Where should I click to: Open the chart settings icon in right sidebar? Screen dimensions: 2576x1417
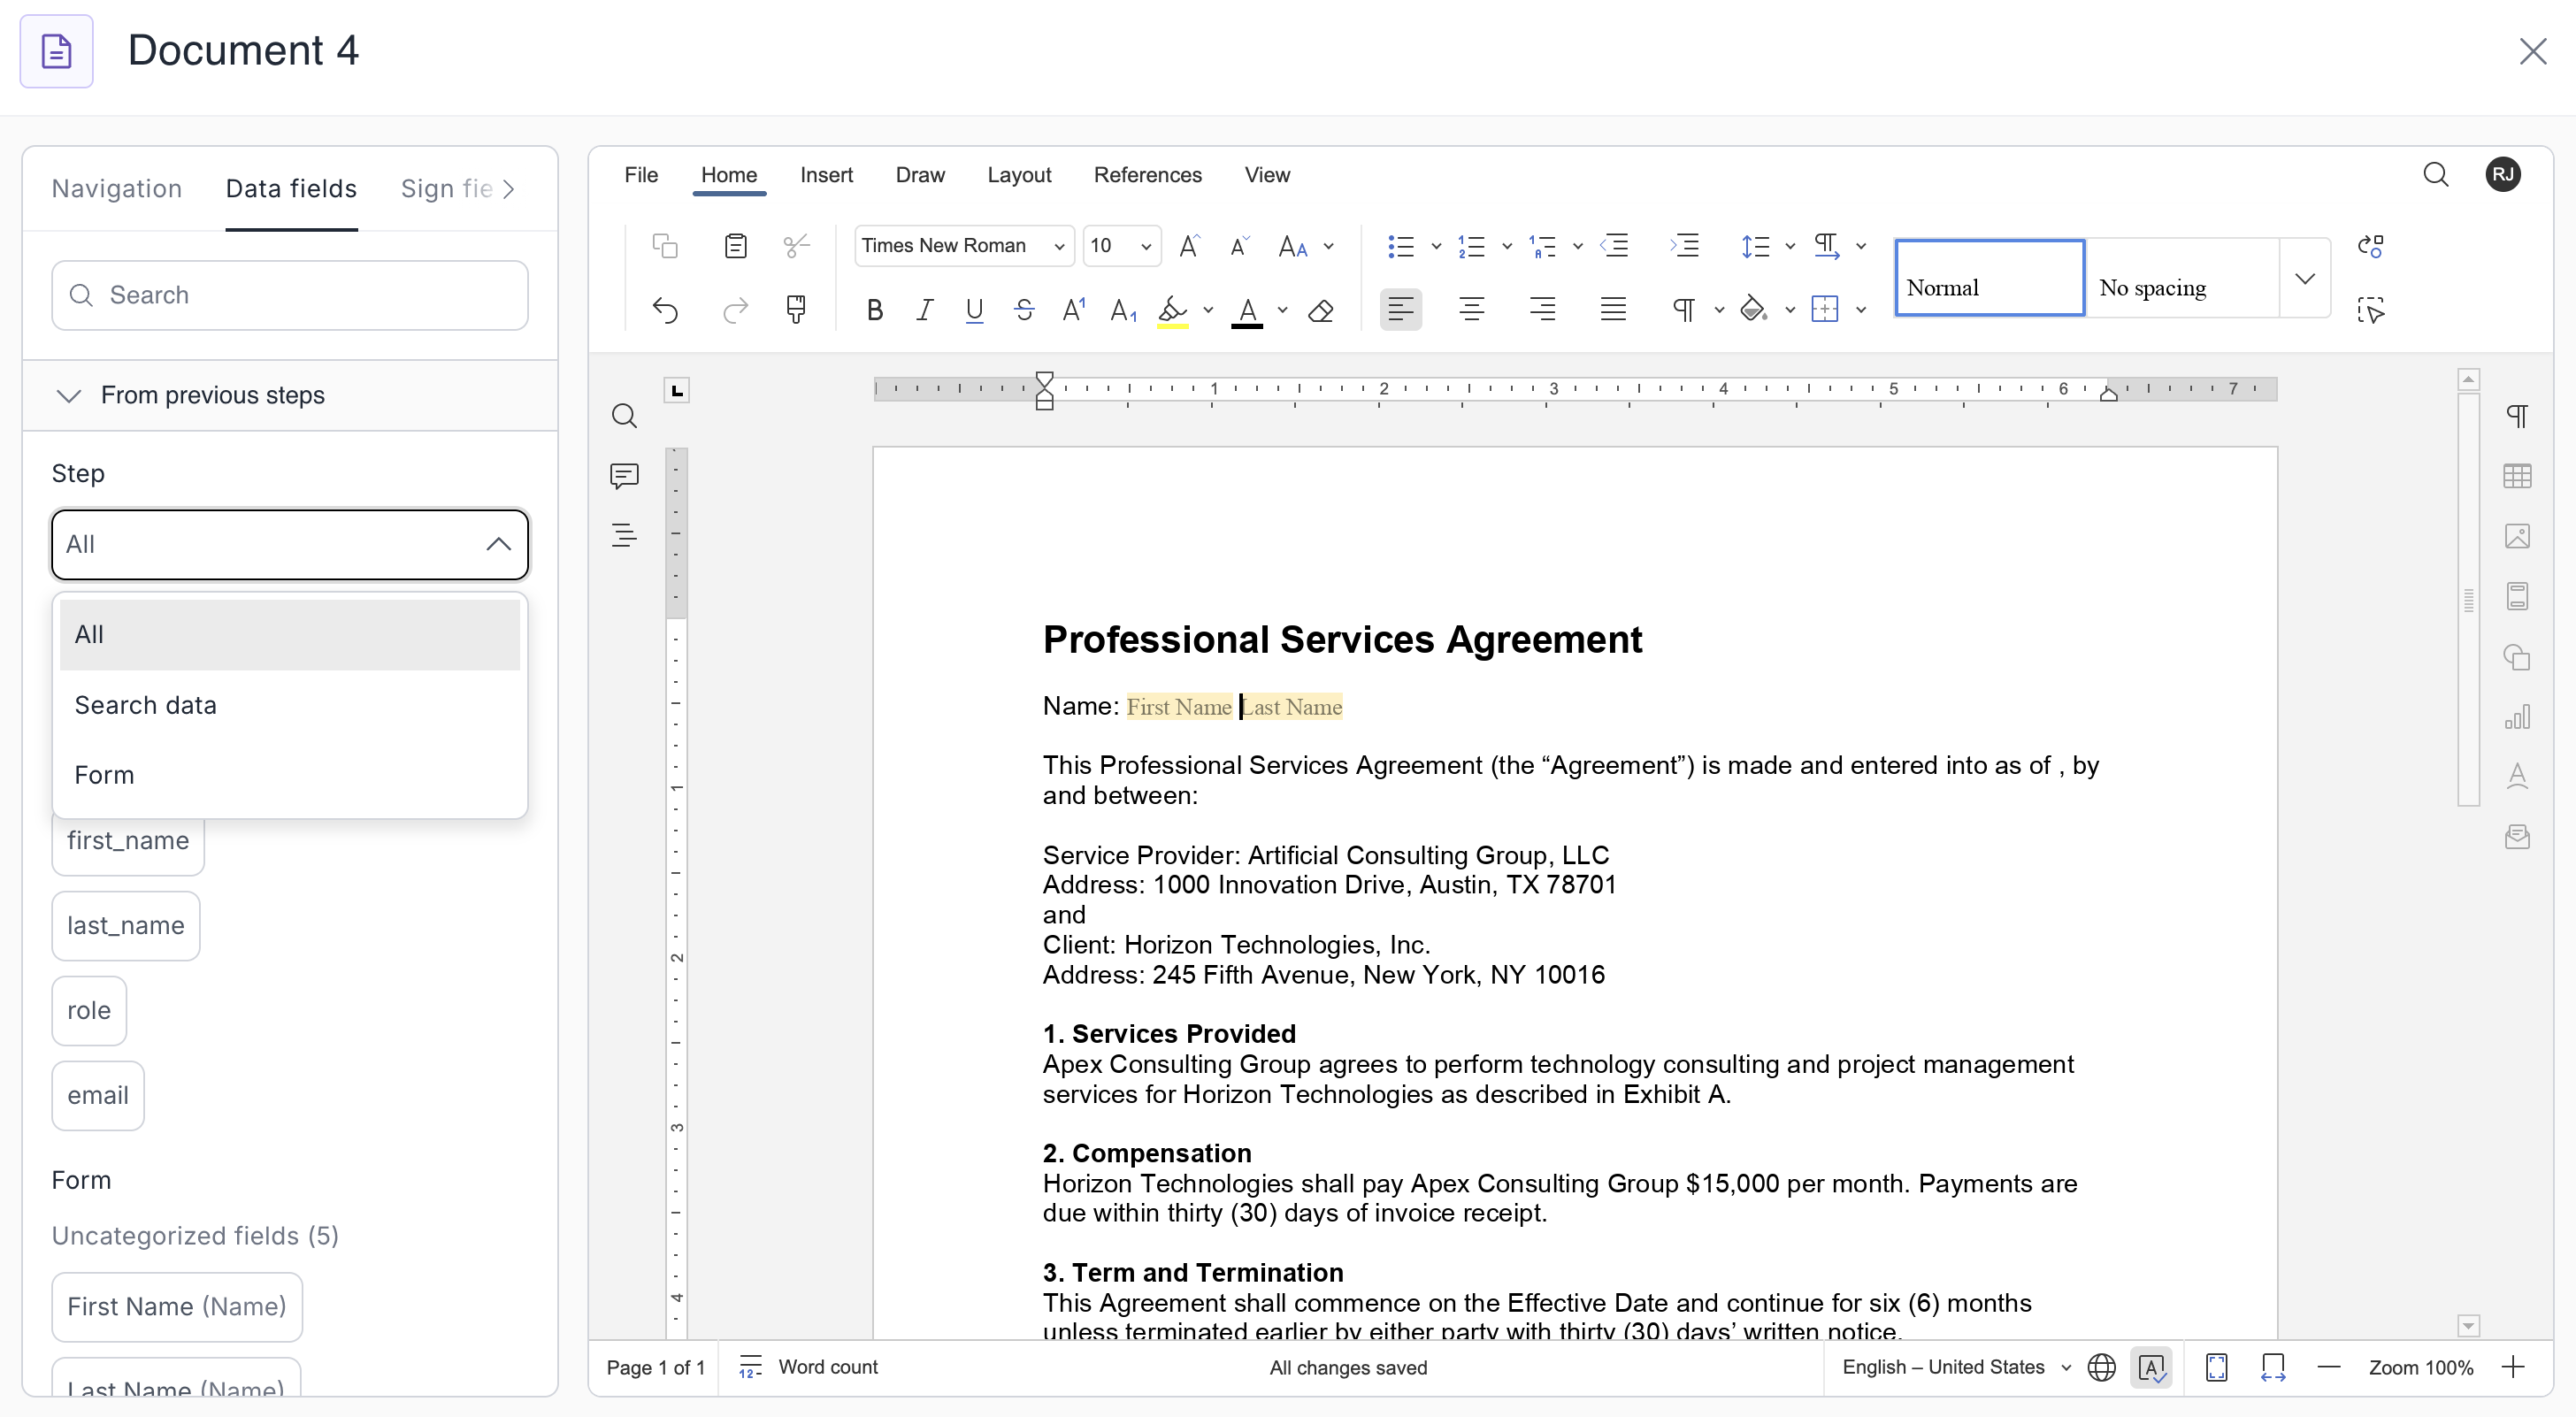[2517, 717]
